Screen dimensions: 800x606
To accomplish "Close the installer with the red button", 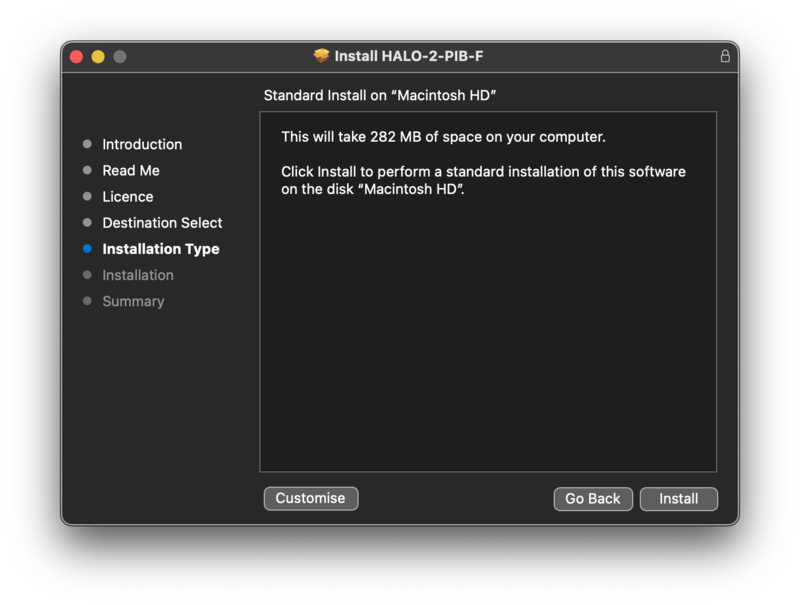I will tap(76, 57).
